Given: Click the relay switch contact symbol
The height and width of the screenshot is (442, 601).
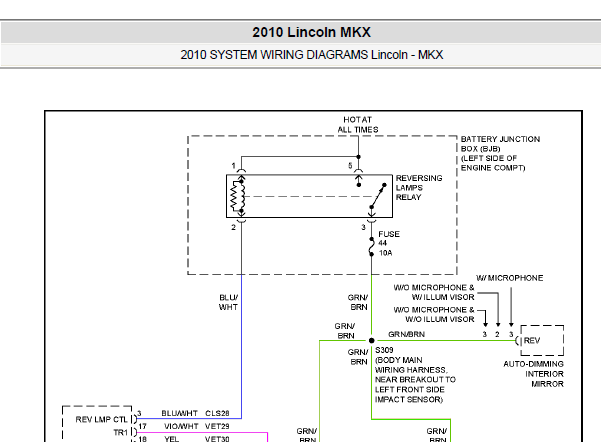Looking at the screenshot, I should pos(378,196).
